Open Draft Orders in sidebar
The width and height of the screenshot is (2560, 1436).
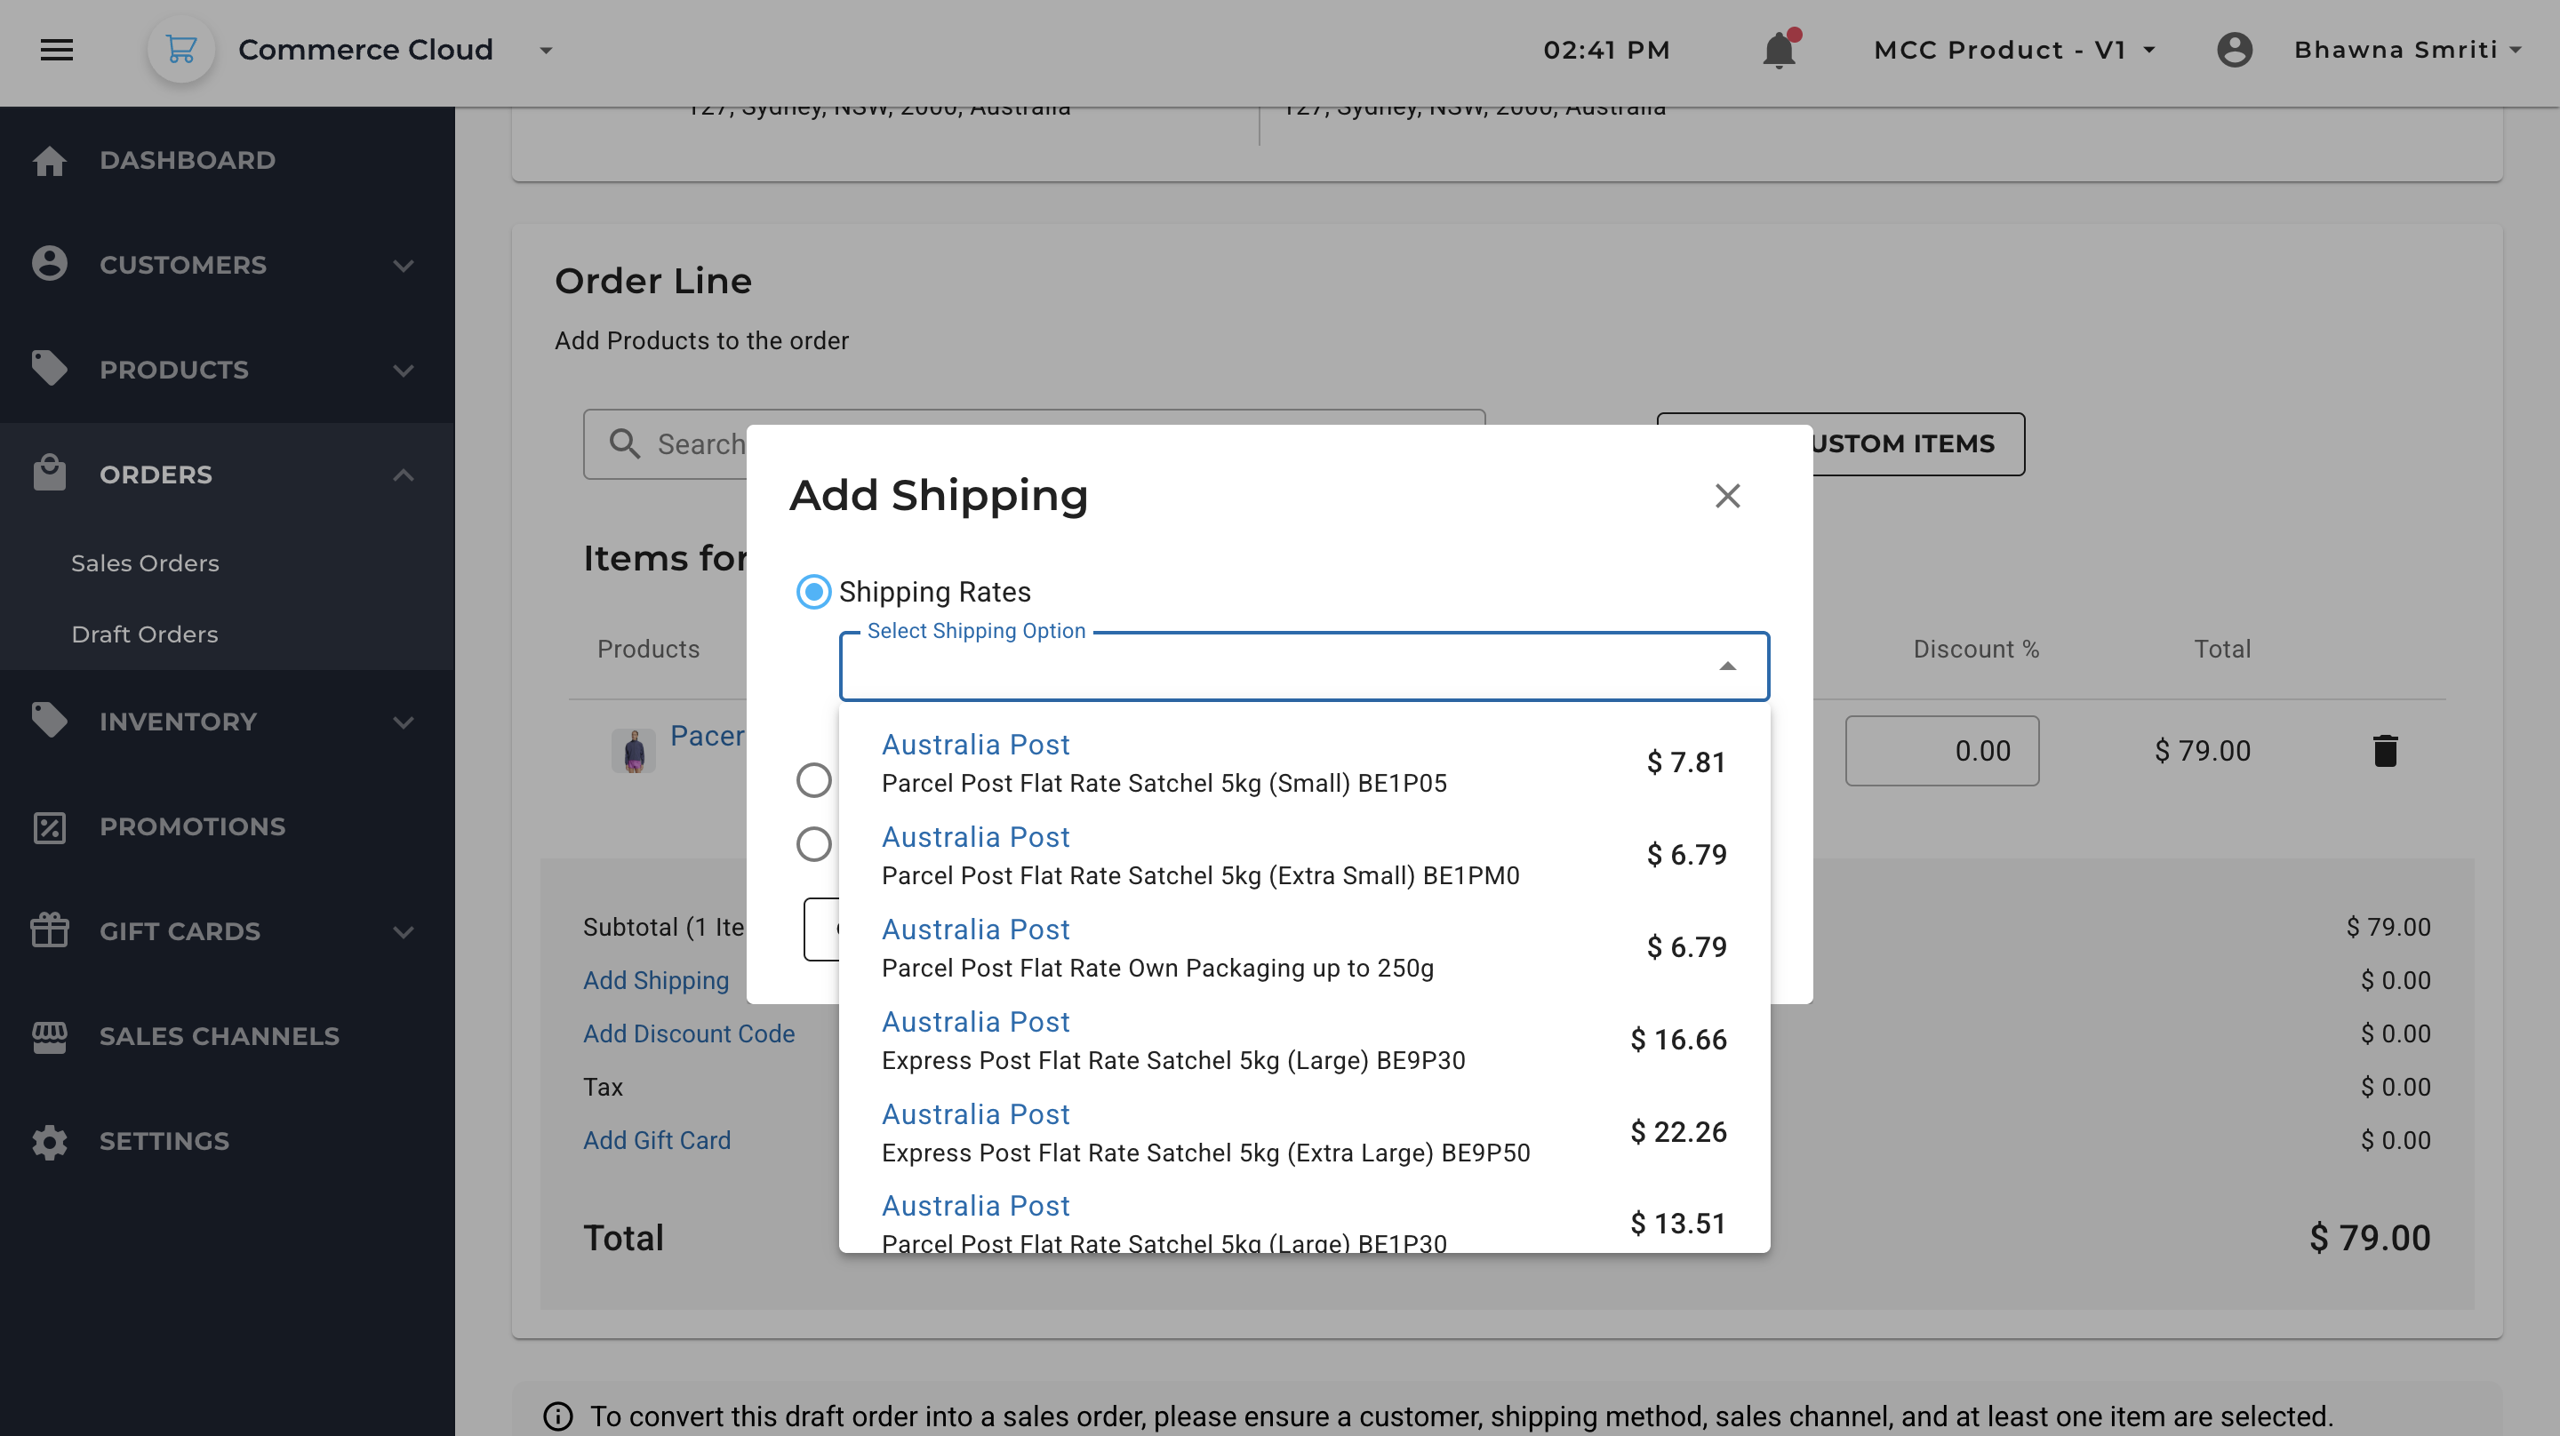145,634
